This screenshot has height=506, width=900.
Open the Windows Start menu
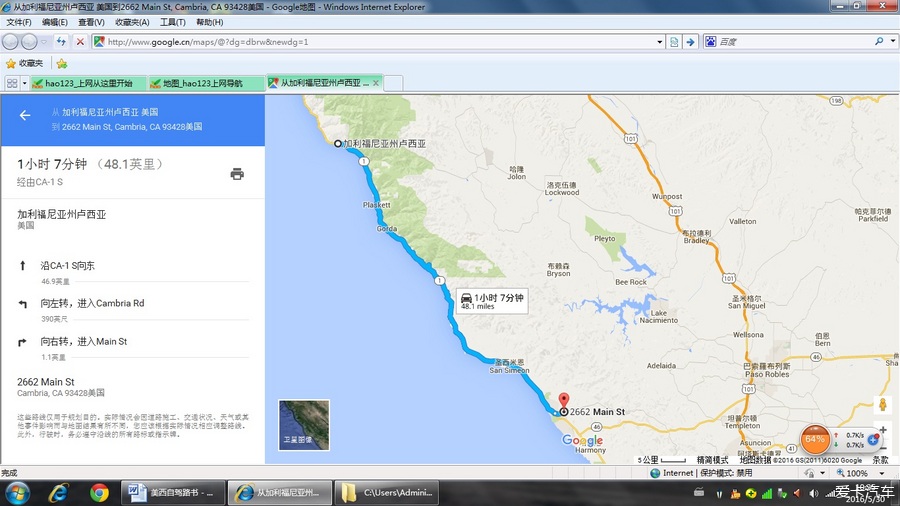pos(17,493)
